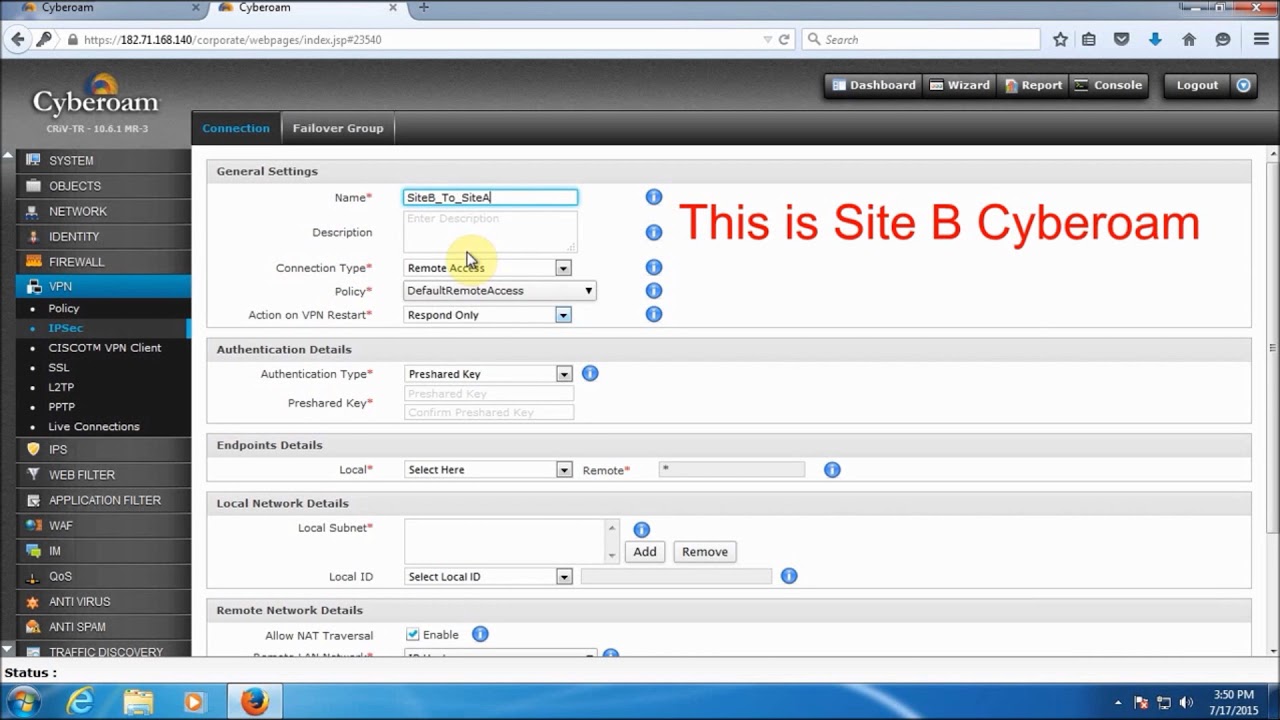This screenshot has width=1280, height=720.
Task: Click Add button for Local Subnet
Action: (645, 552)
